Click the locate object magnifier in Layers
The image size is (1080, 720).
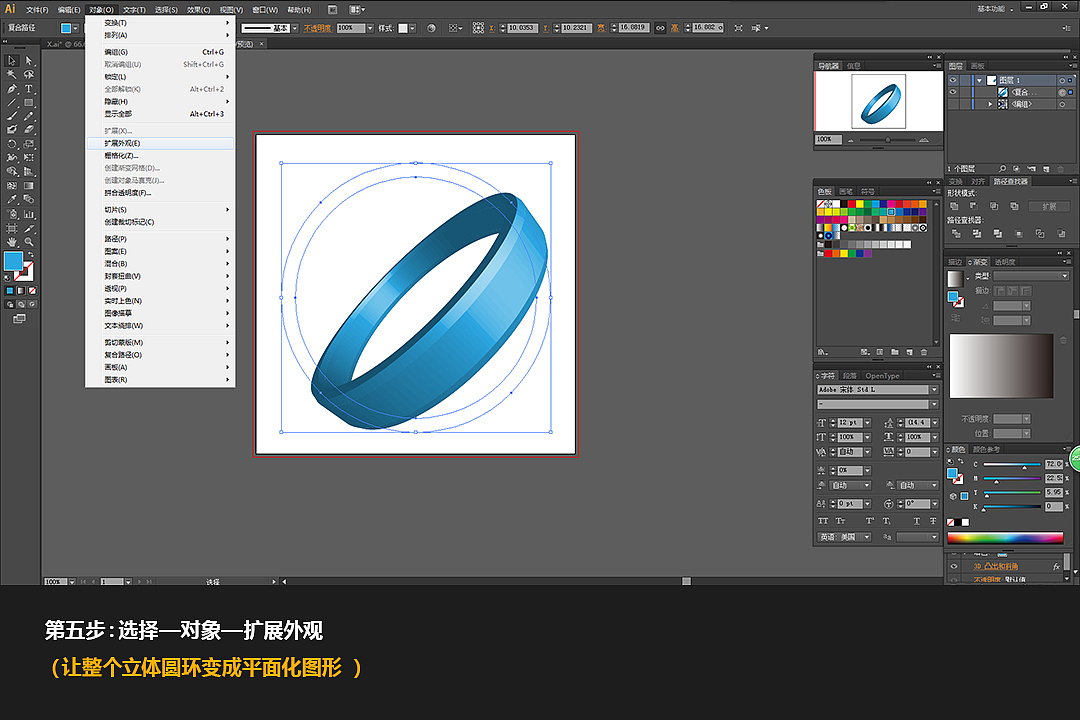[1002, 169]
